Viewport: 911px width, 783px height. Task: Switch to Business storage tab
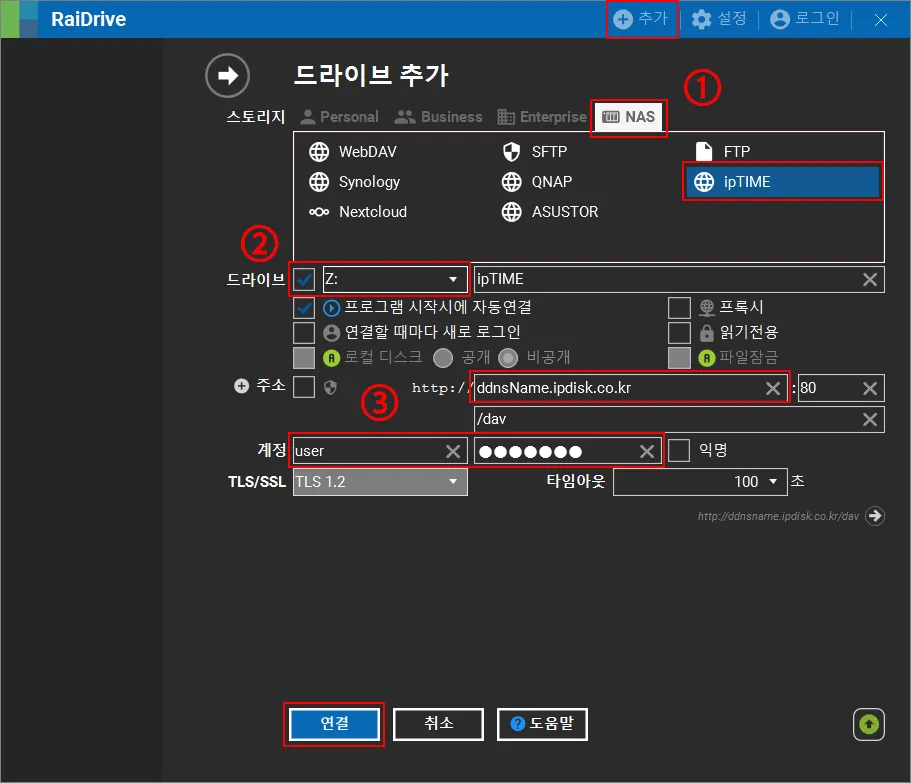pos(438,117)
